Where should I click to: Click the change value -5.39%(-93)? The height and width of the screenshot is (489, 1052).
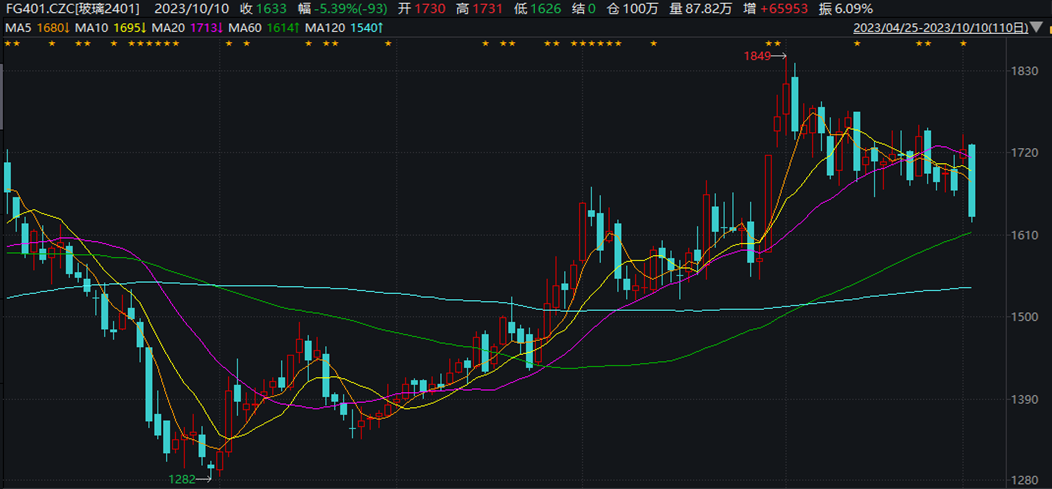tap(350, 9)
